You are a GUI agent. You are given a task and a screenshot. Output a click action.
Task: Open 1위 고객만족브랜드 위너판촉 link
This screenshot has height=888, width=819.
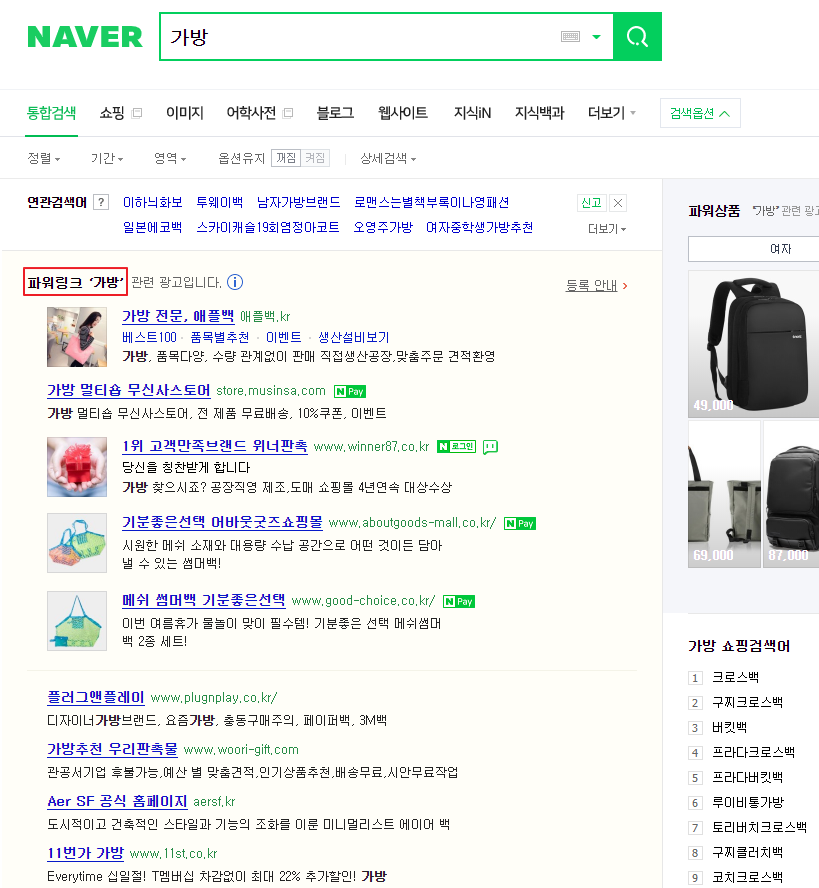(215, 446)
